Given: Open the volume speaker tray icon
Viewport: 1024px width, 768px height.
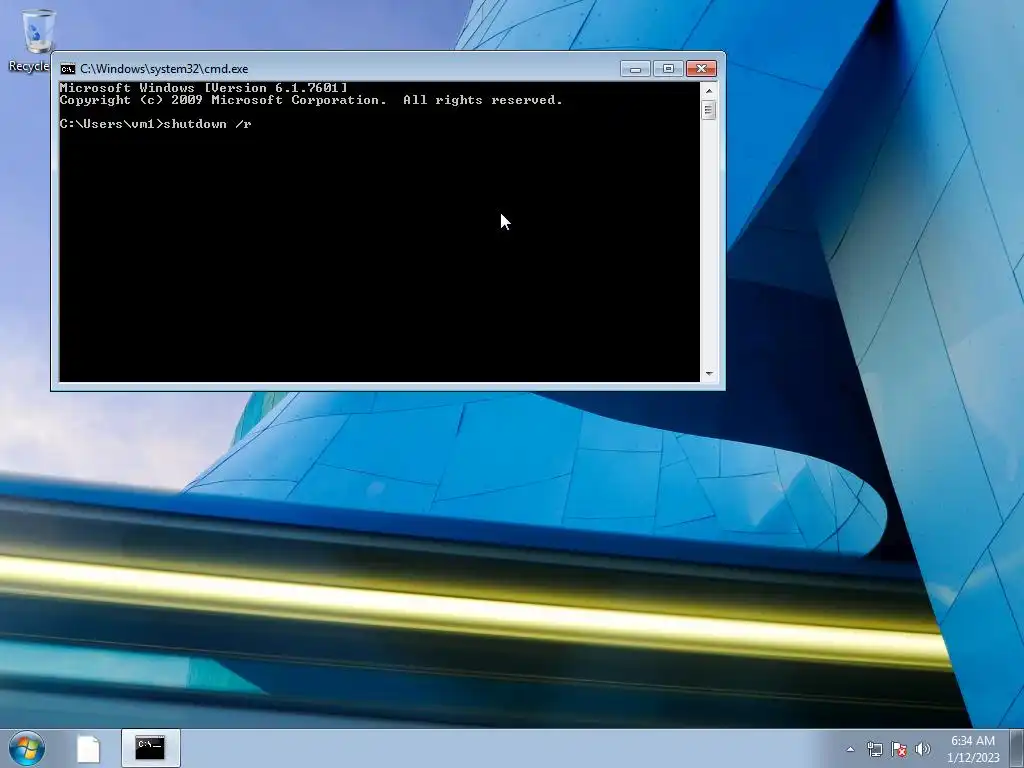Looking at the screenshot, I should tap(923, 749).
